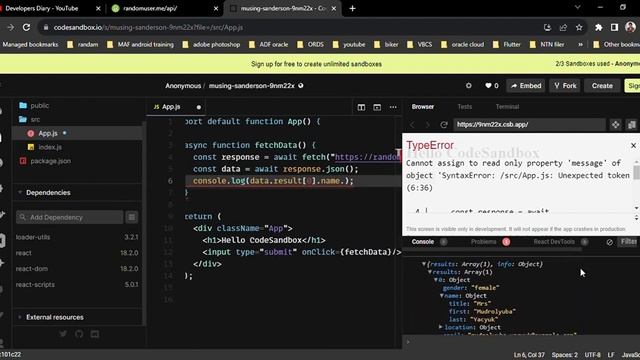The width and height of the screenshot is (640, 360).
Task: Collapse the results Array(1) node
Action: tap(430, 272)
